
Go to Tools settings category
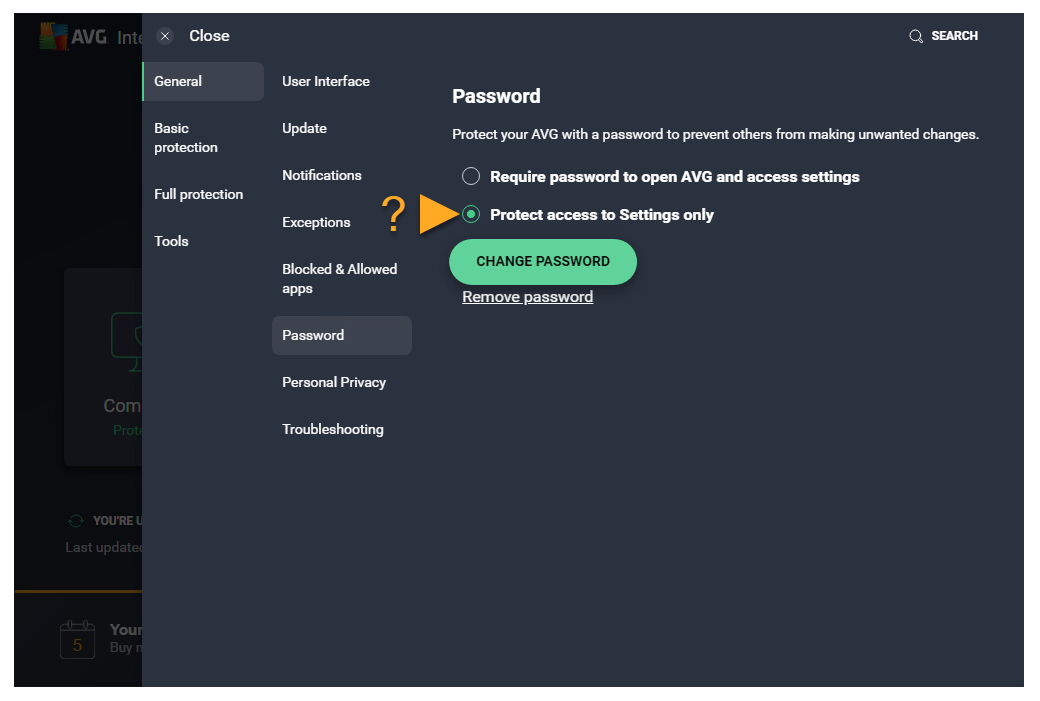coord(172,242)
